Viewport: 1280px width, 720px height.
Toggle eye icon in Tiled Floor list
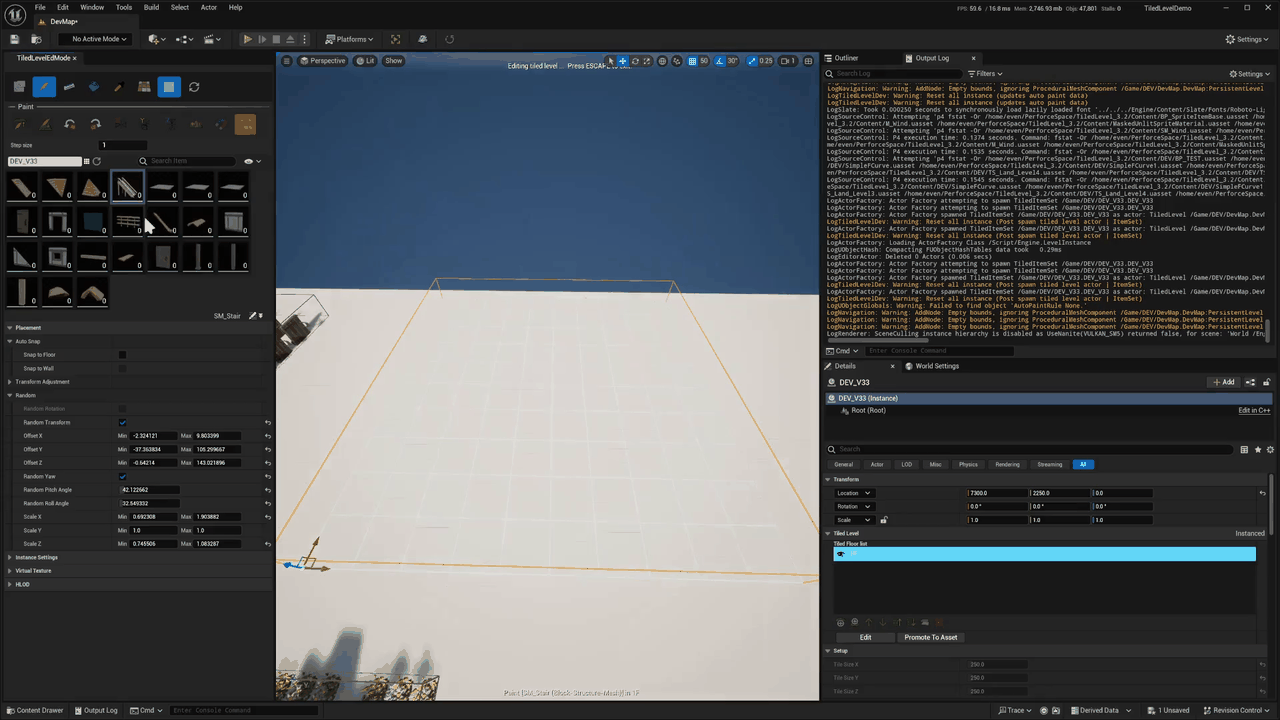841,554
